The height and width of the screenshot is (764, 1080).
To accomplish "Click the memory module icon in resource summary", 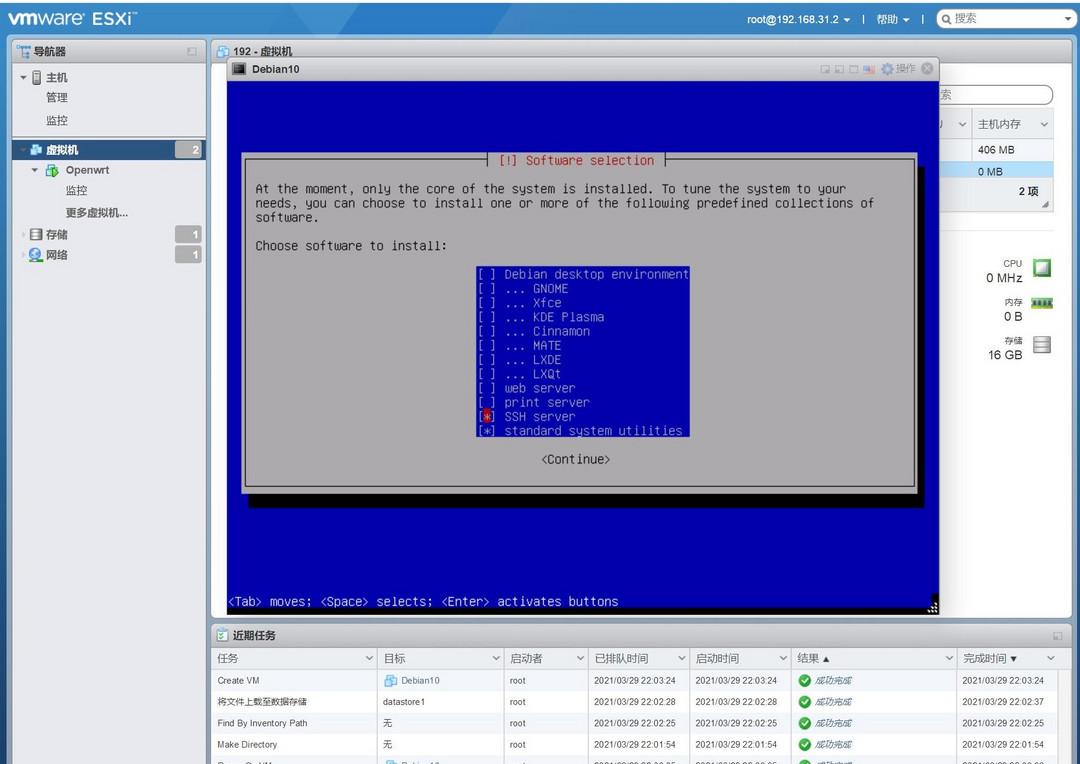I will [1041, 303].
